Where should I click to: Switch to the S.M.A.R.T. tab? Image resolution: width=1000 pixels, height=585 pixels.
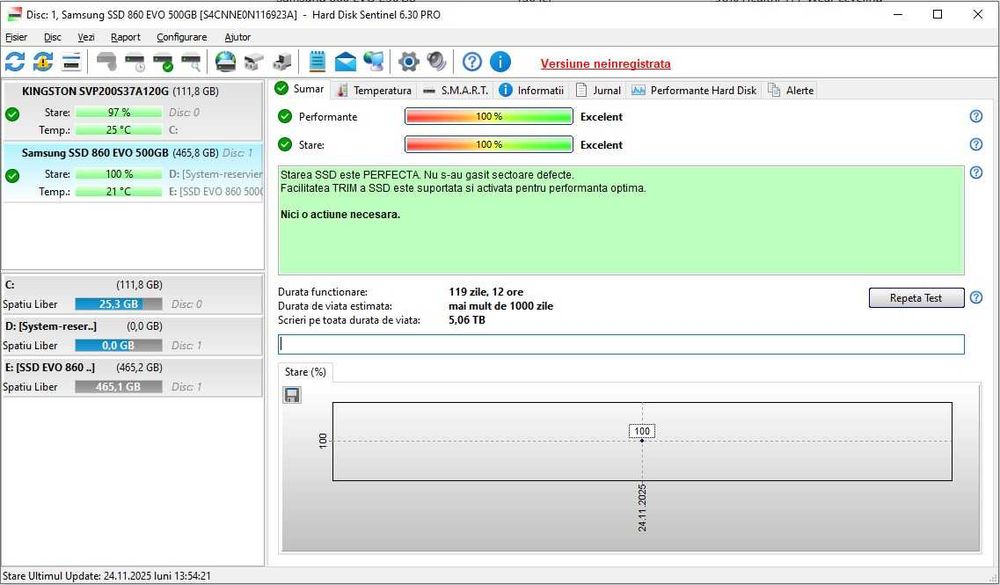(456, 91)
